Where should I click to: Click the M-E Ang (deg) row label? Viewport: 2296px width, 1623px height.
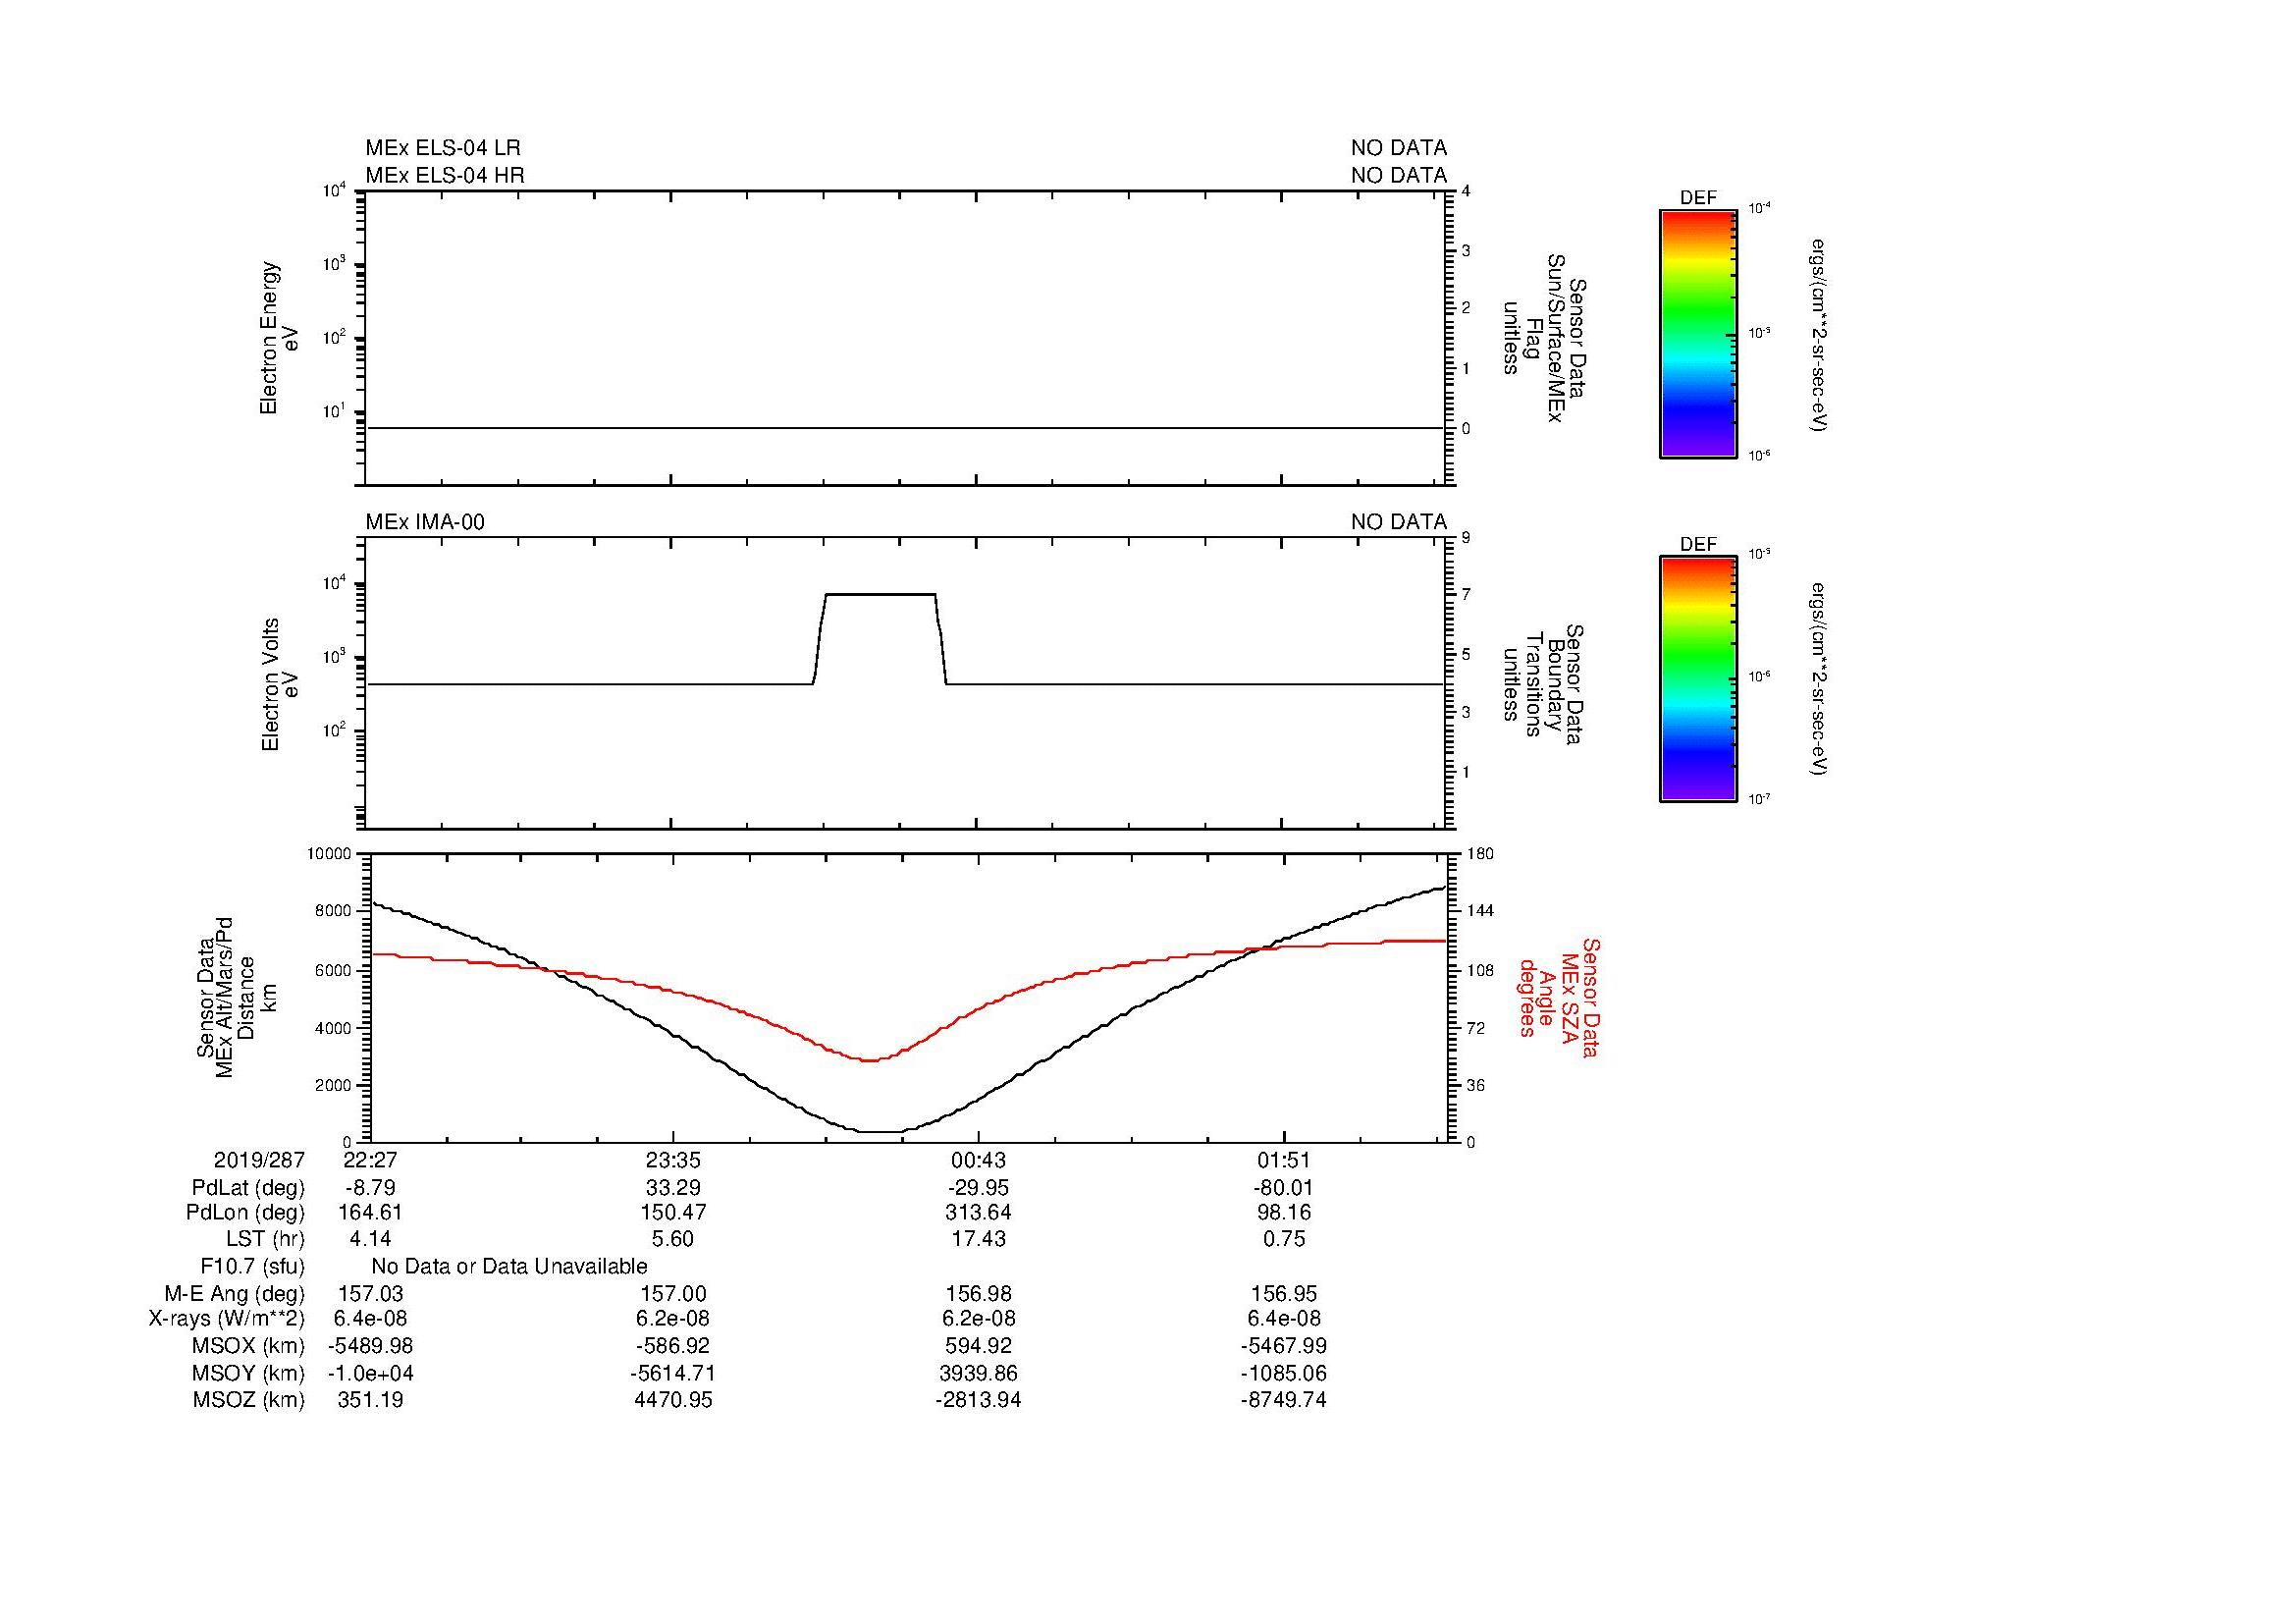point(235,1293)
